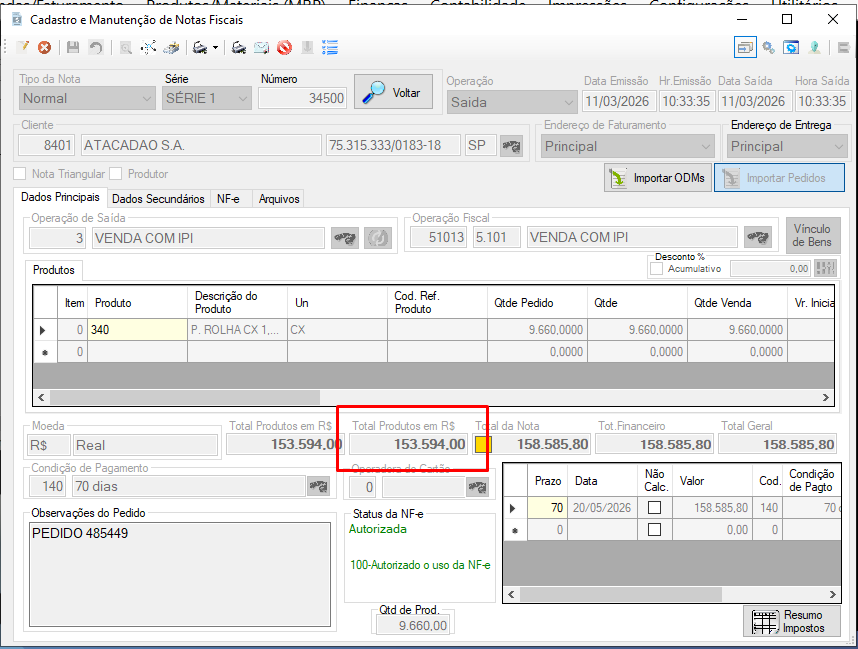Open the NF-e tab
This screenshot has height=649, width=858.
pyautogui.click(x=228, y=199)
